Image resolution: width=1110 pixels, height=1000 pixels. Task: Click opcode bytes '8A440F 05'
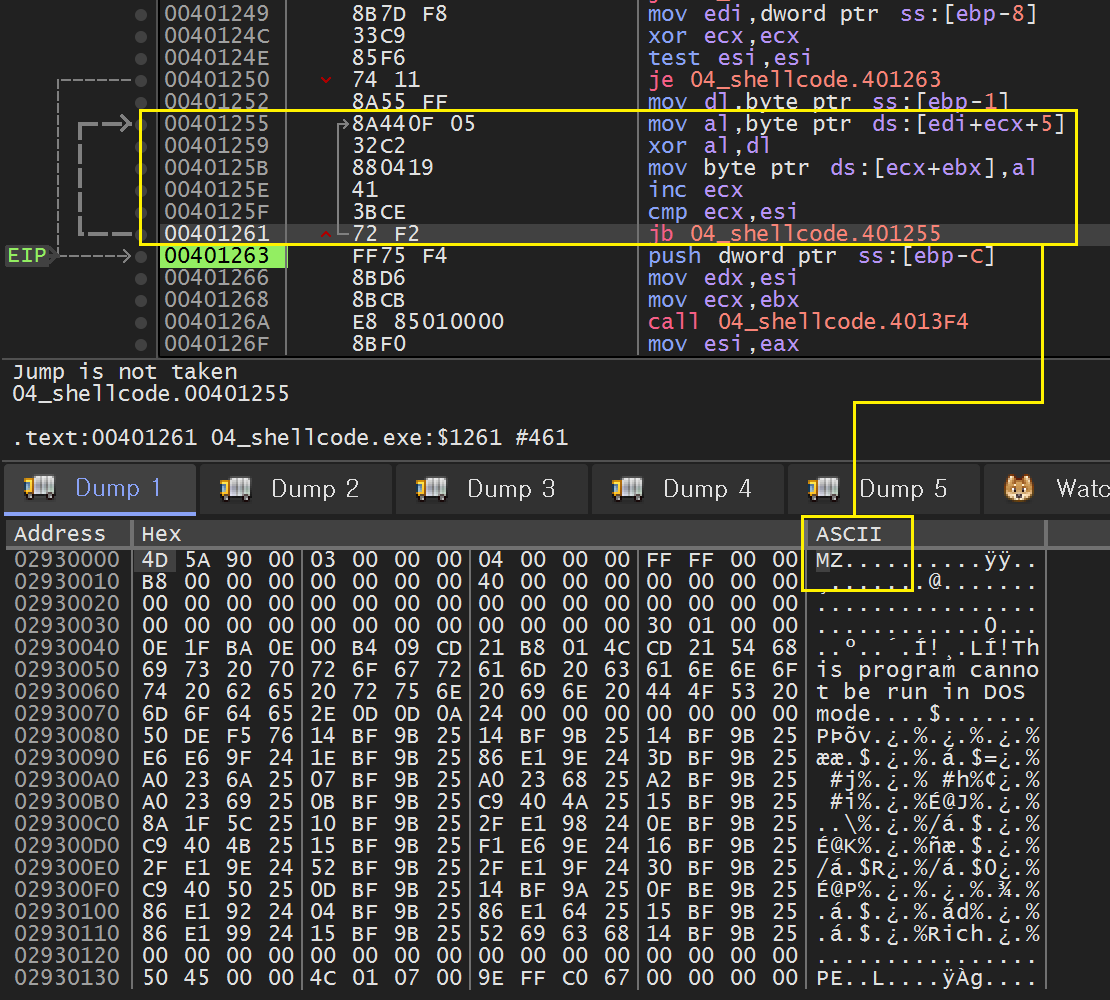414,124
